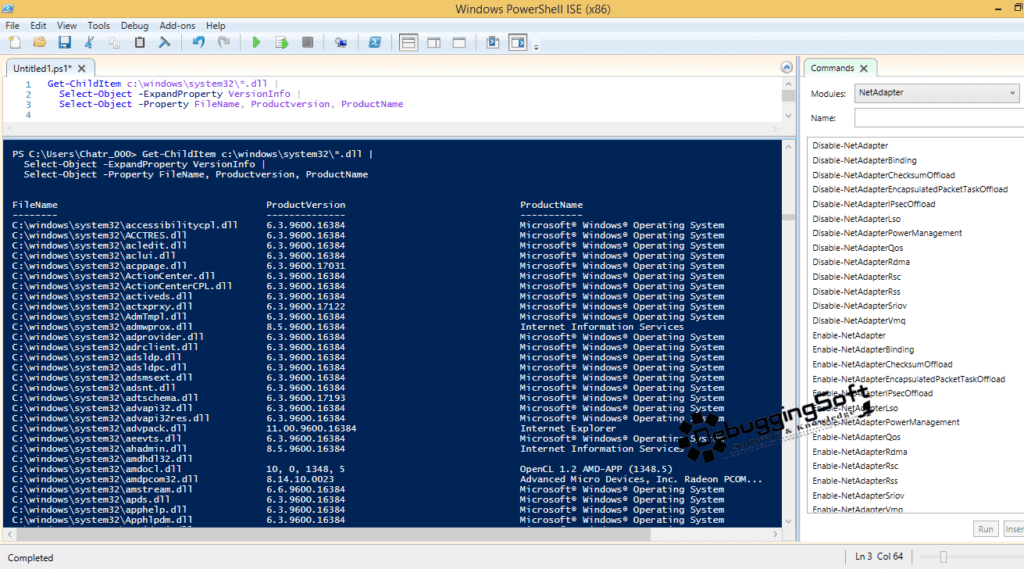
Task: Open the Modules dropdown showing NetAdapter
Action: 936,93
